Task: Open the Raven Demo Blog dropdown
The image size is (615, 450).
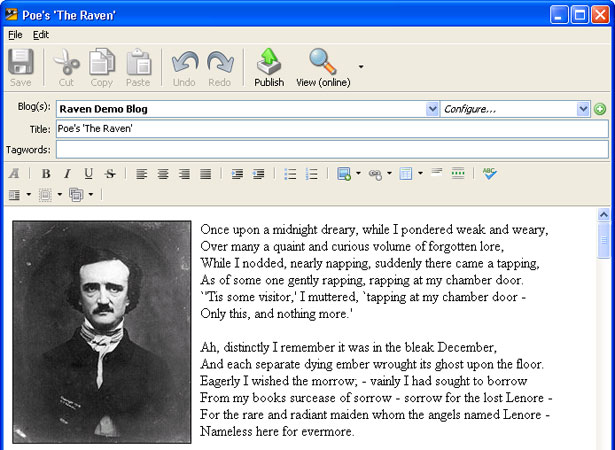Action: click(x=432, y=109)
